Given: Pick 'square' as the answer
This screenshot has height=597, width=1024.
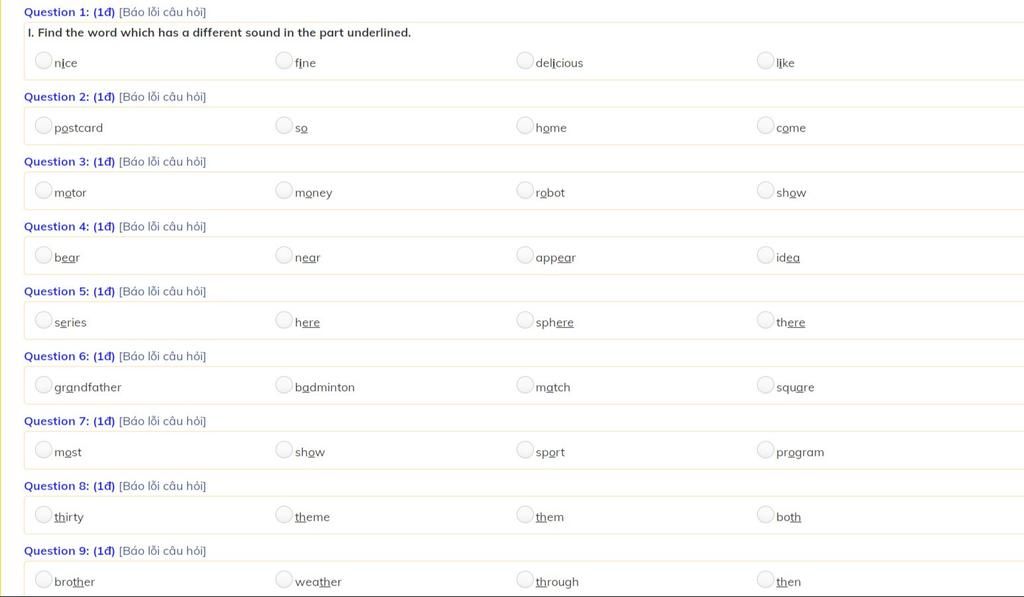Looking at the screenshot, I should pyautogui.click(x=765, y=386).
